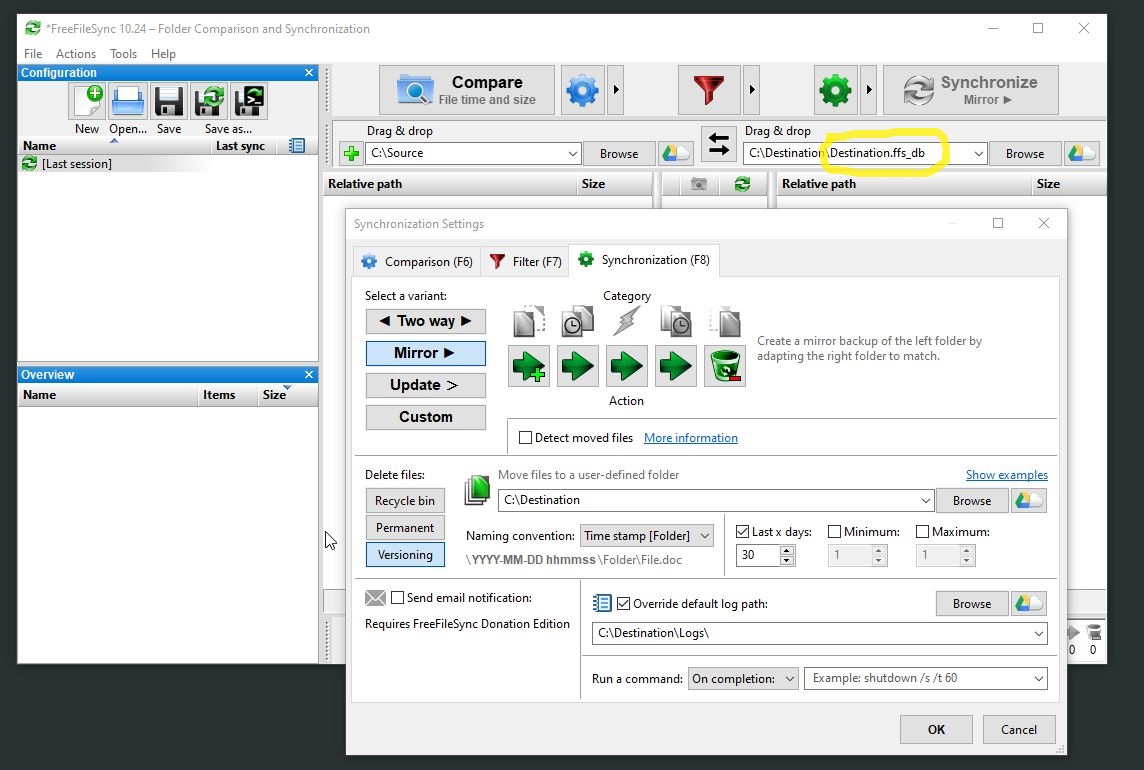1144x770 pixels.
Task: Switch to the Filter (F7) tab
Action: [525, 261]
